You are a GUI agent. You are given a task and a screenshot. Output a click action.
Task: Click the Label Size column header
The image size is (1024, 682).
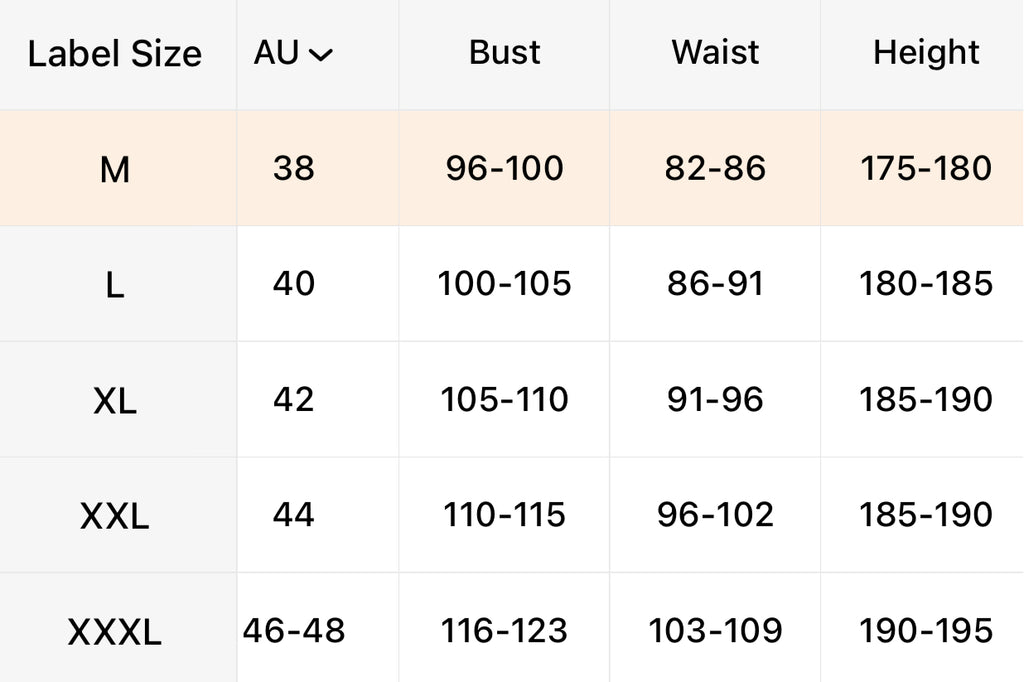point(115,54)
